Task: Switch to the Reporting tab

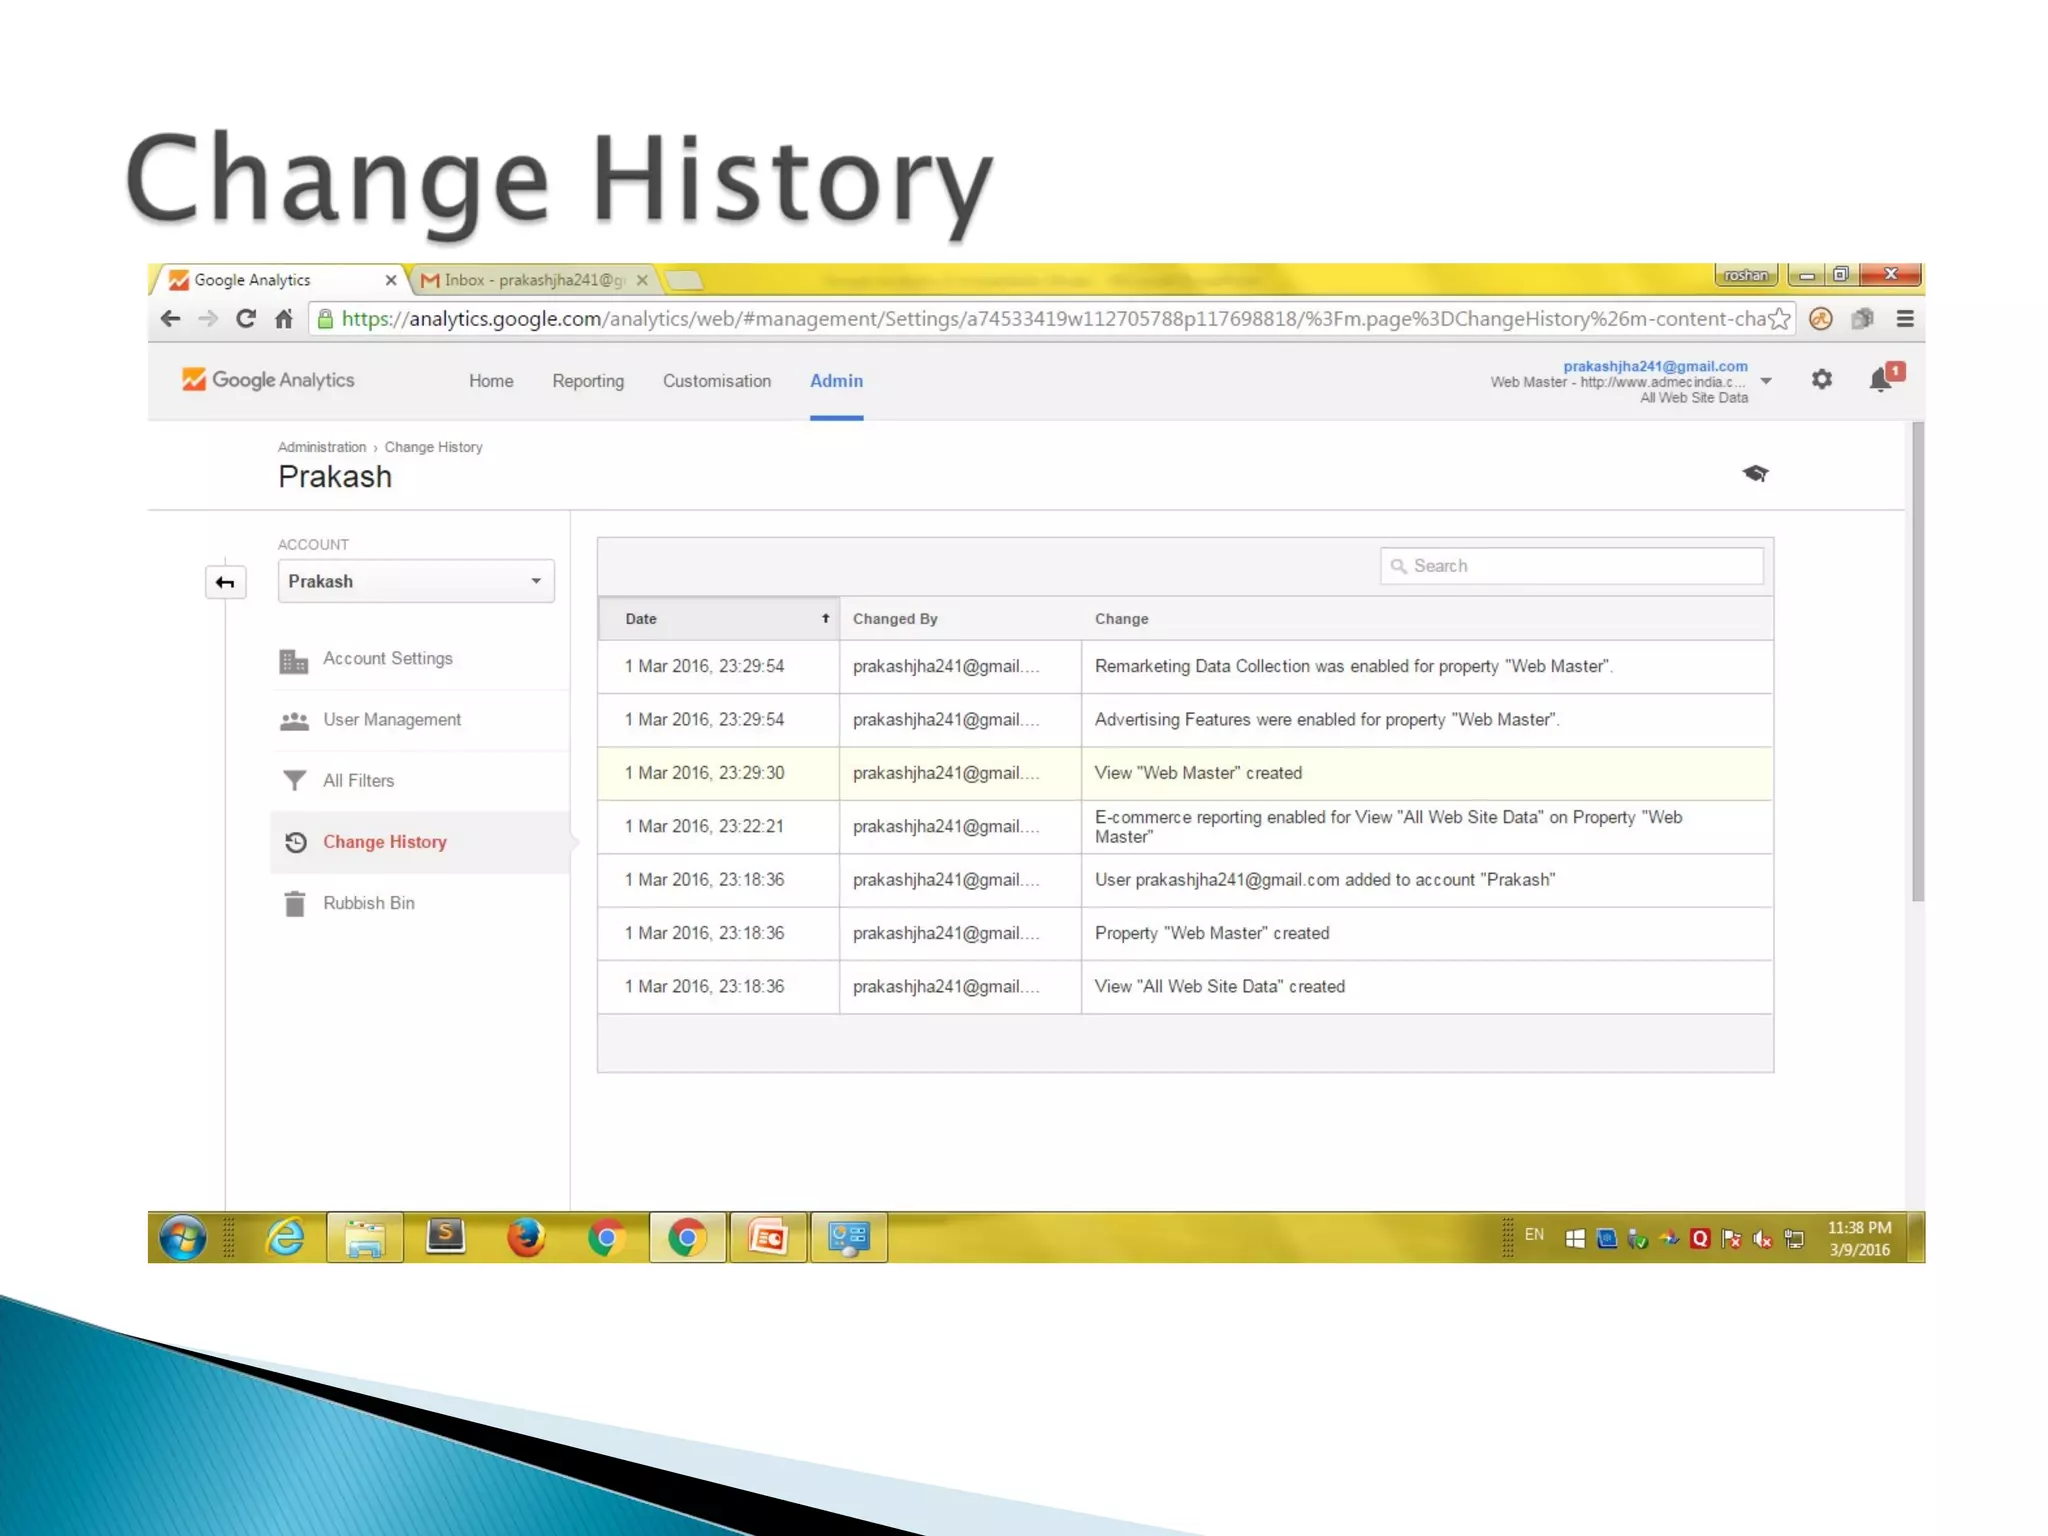Action: 588,381
